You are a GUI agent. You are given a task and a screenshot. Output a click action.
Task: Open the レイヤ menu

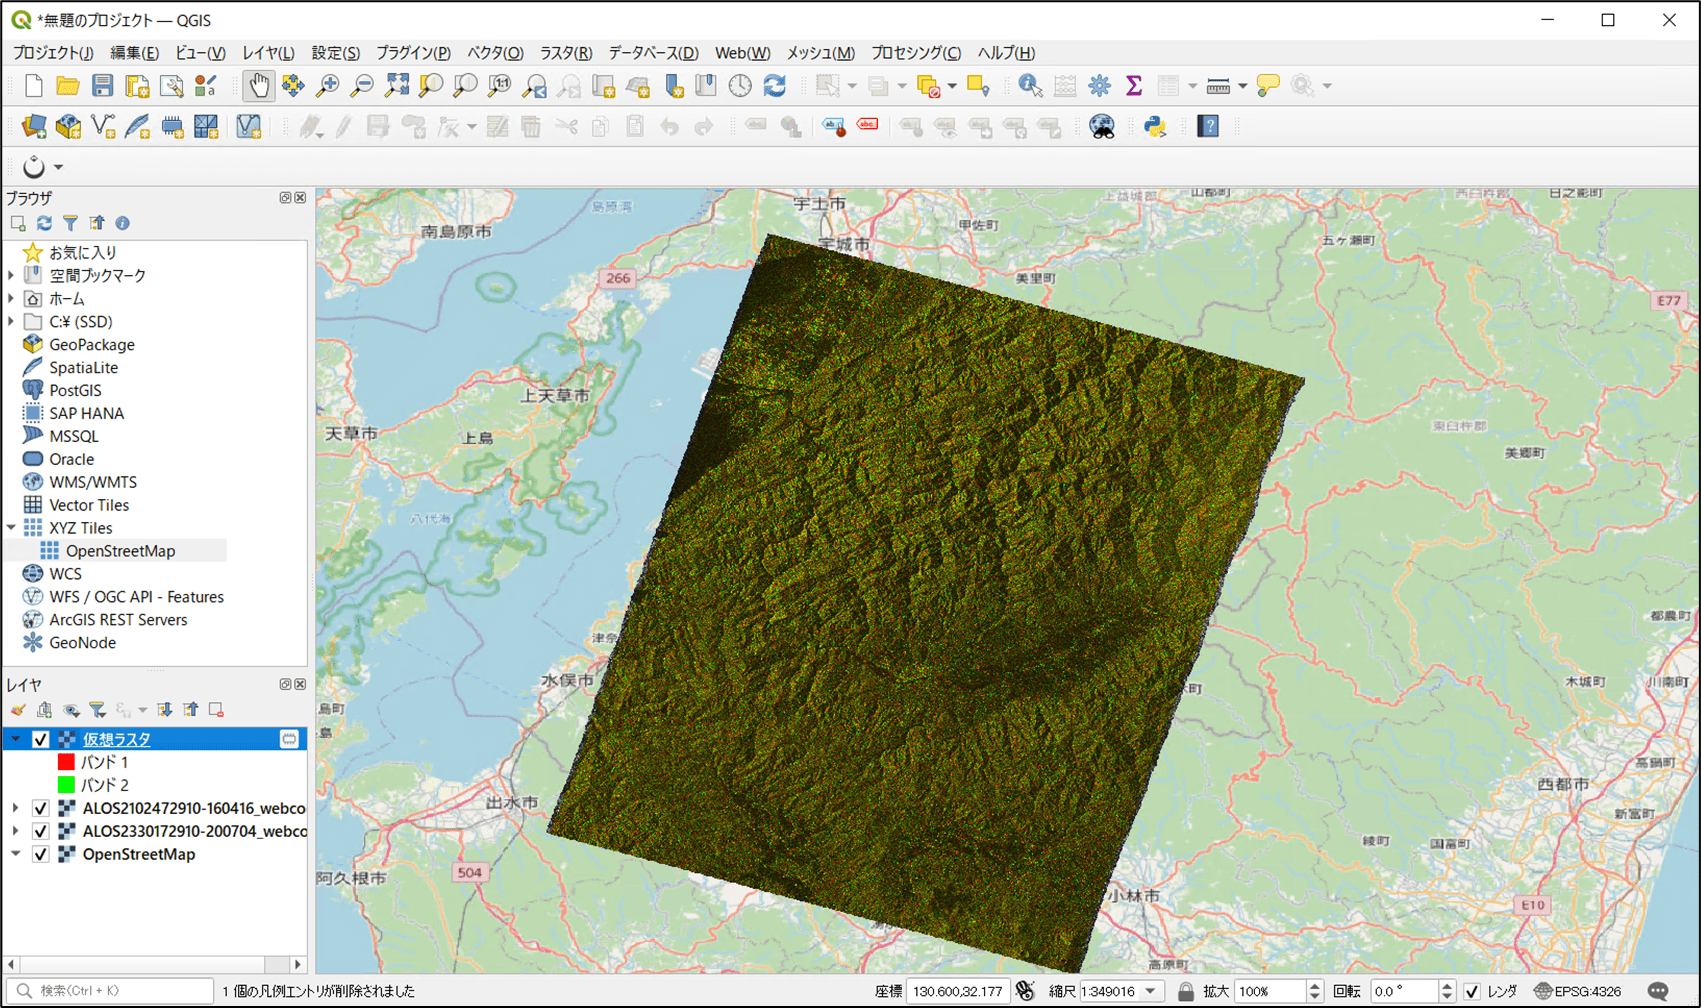(x=268, y=53)
